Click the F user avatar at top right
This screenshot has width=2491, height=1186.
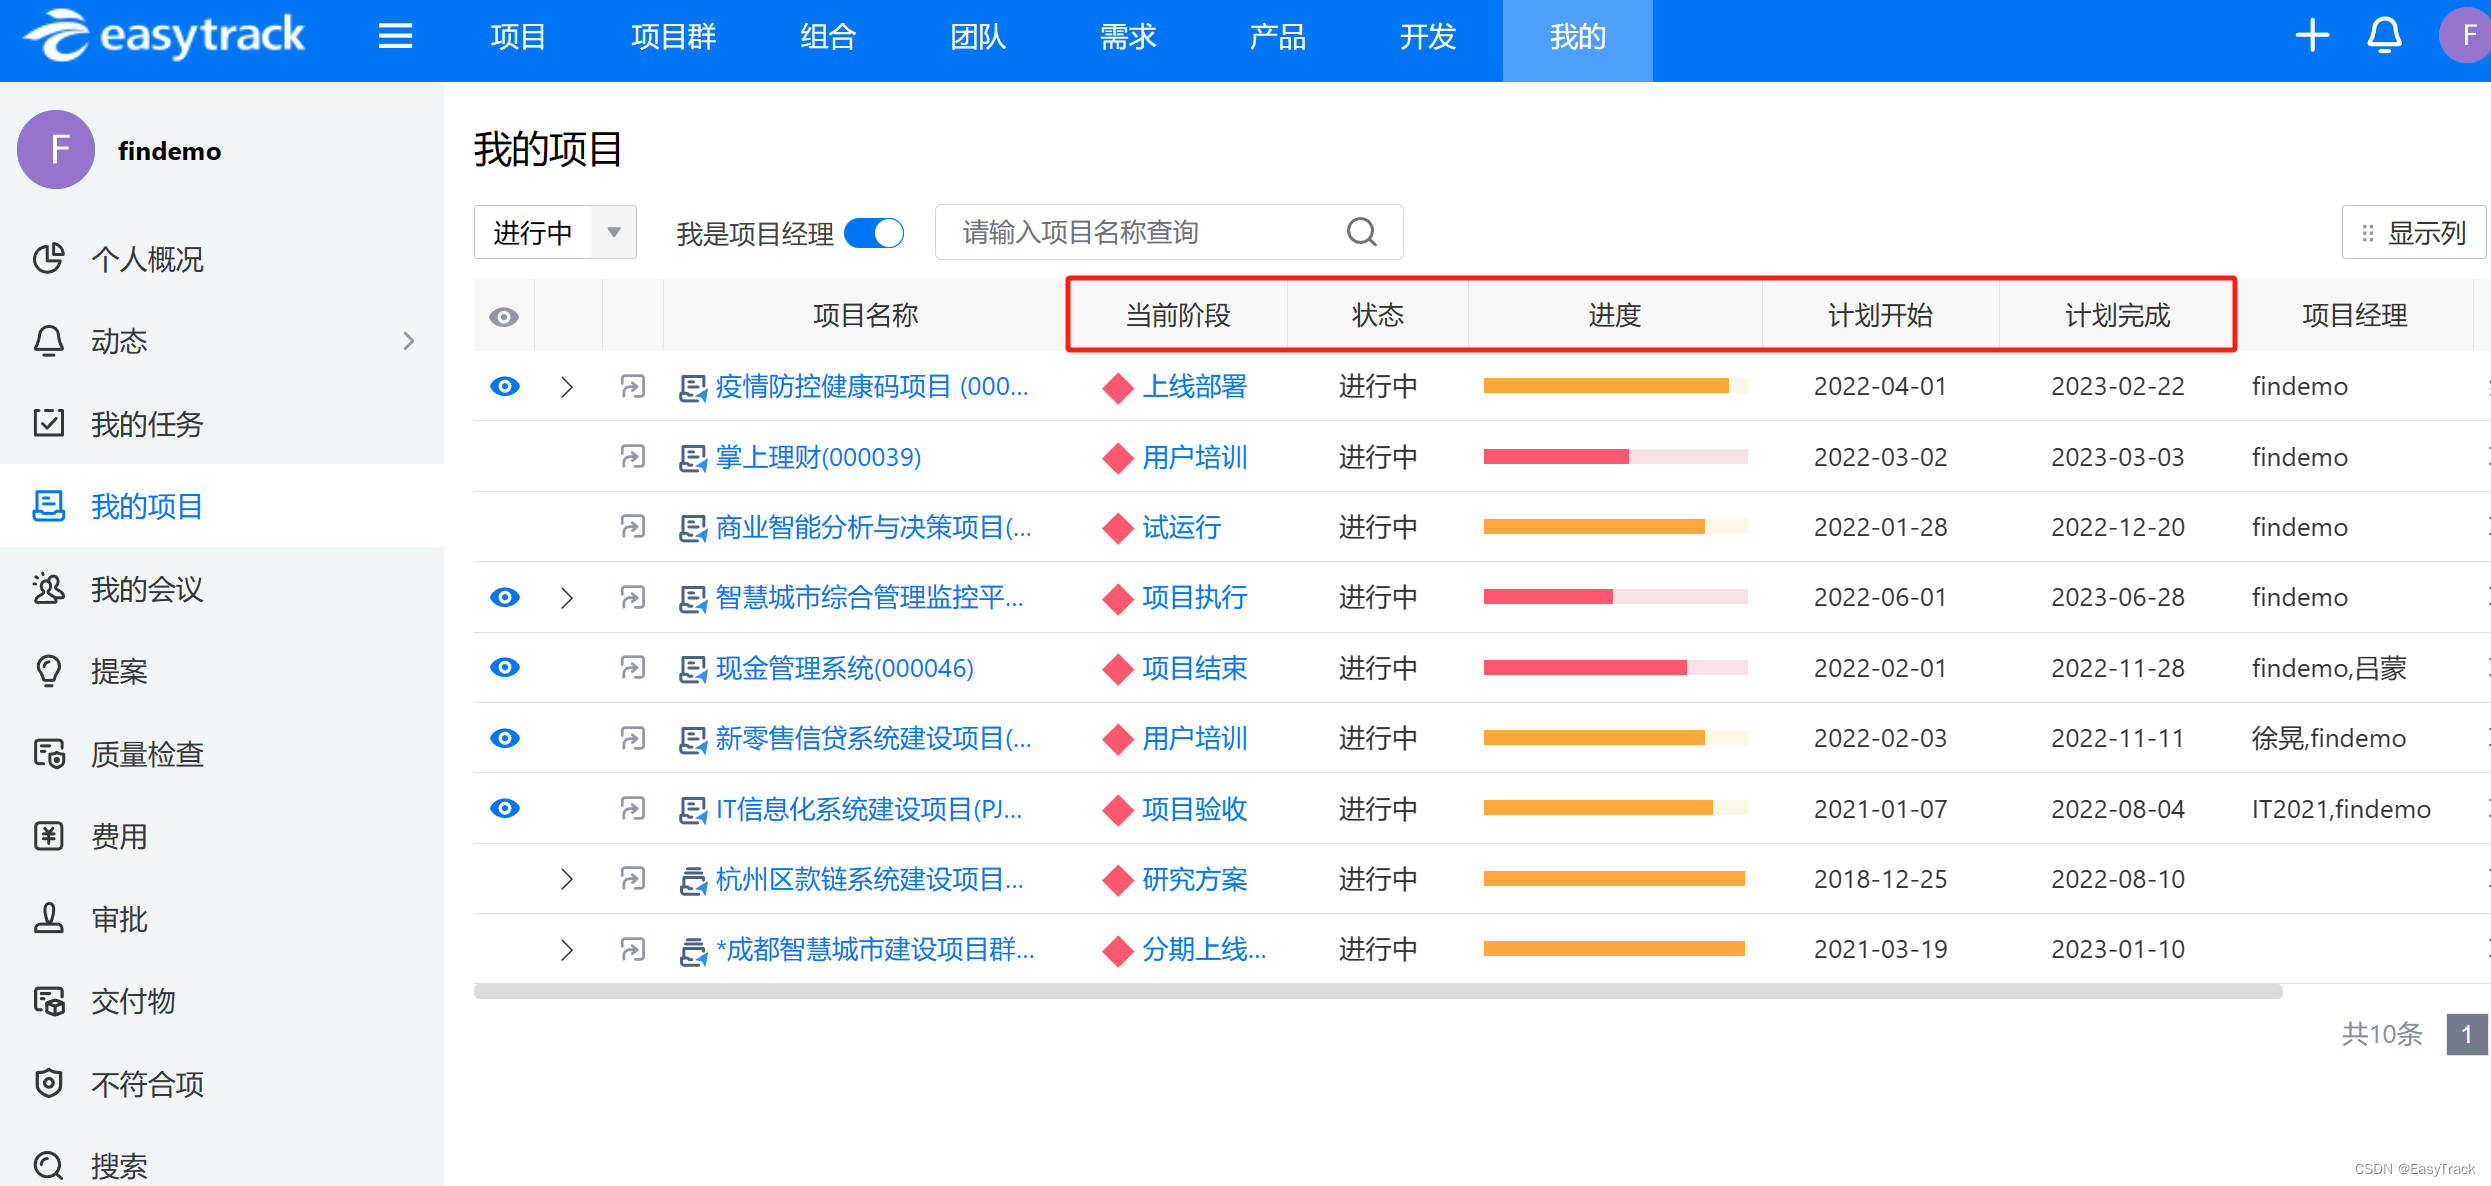(2466, 36)
